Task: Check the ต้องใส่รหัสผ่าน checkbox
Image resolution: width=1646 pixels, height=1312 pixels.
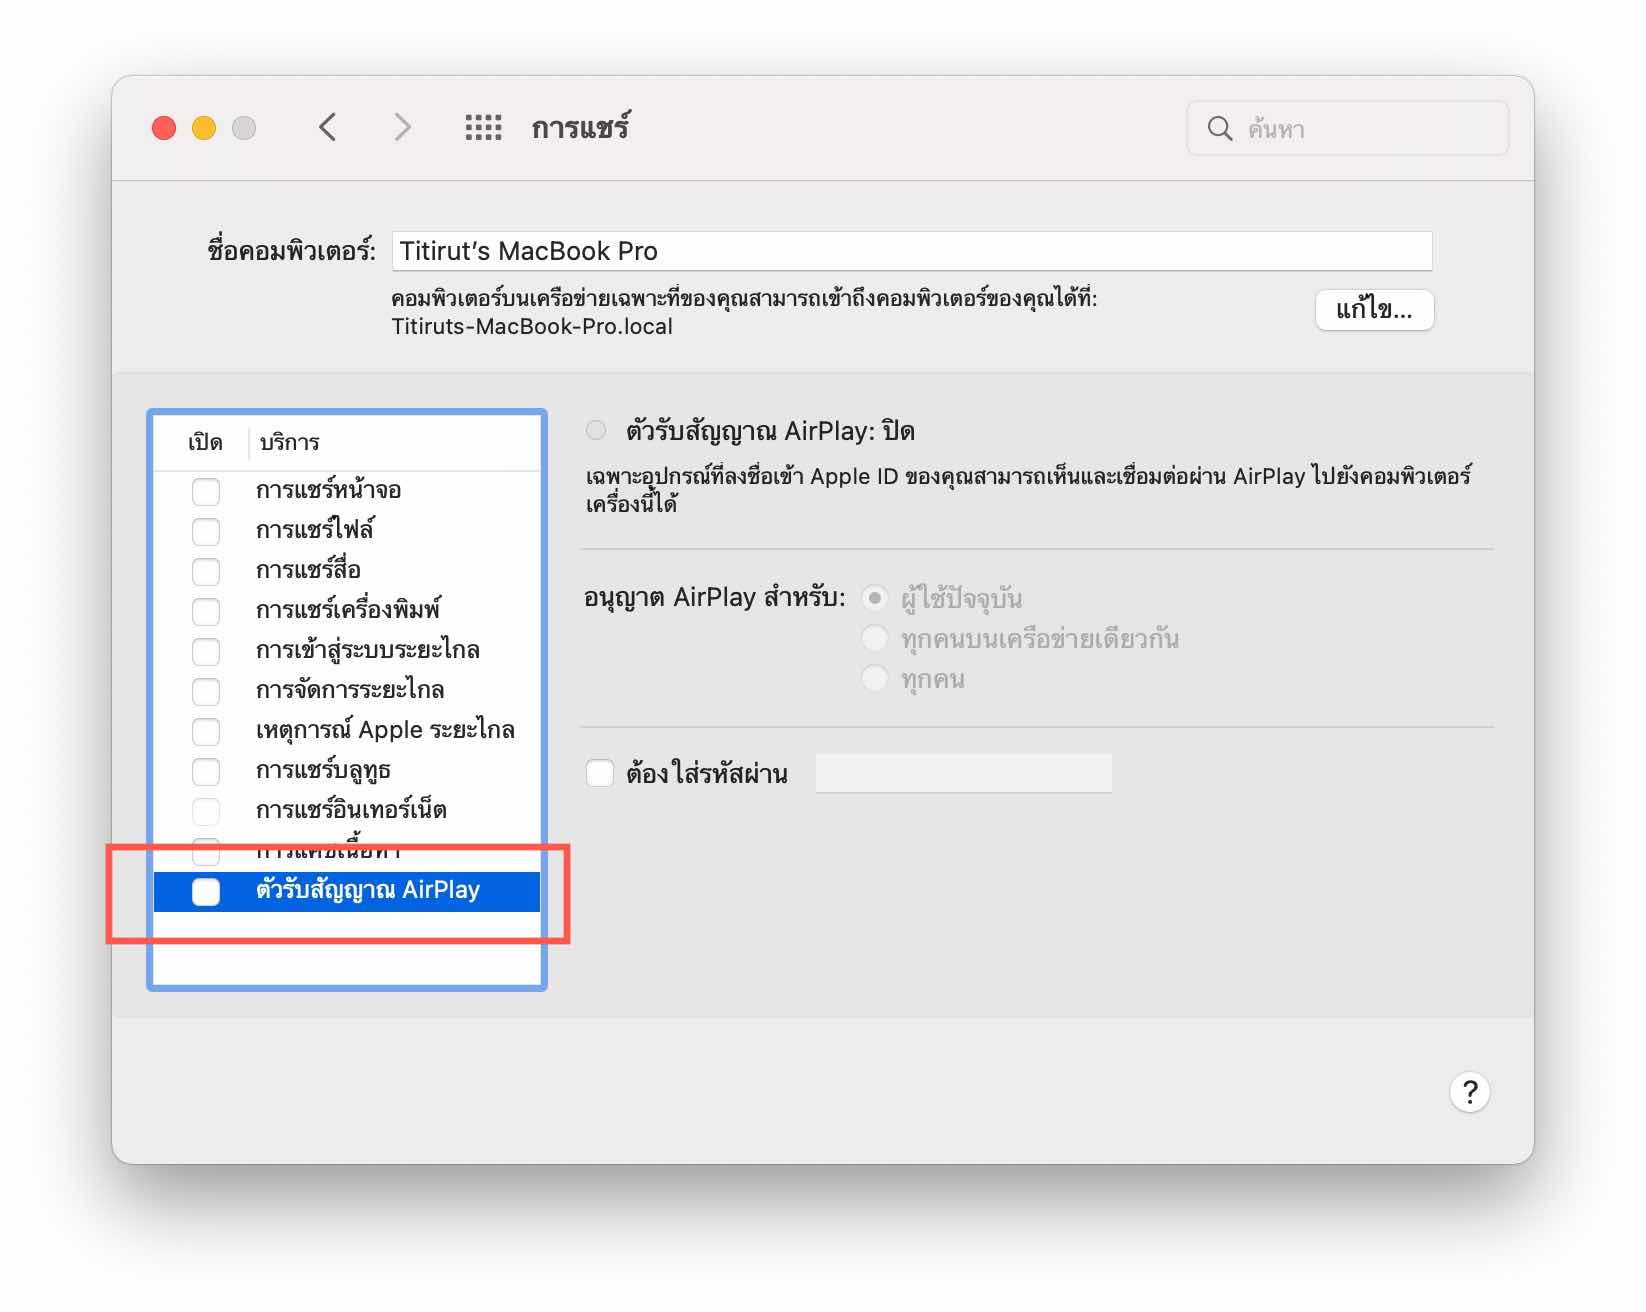Action: (600, 773)
